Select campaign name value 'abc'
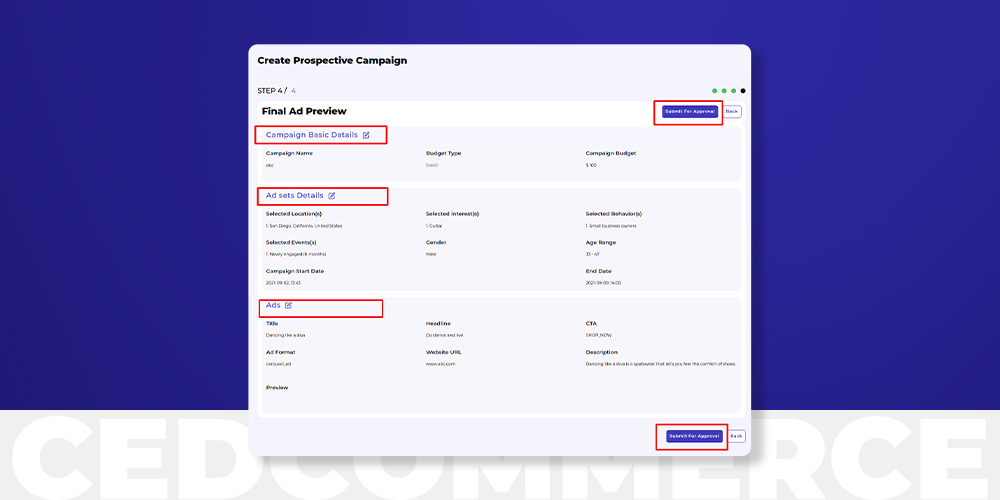This screenshot has width=1000, height=500. tap(270, 165)
